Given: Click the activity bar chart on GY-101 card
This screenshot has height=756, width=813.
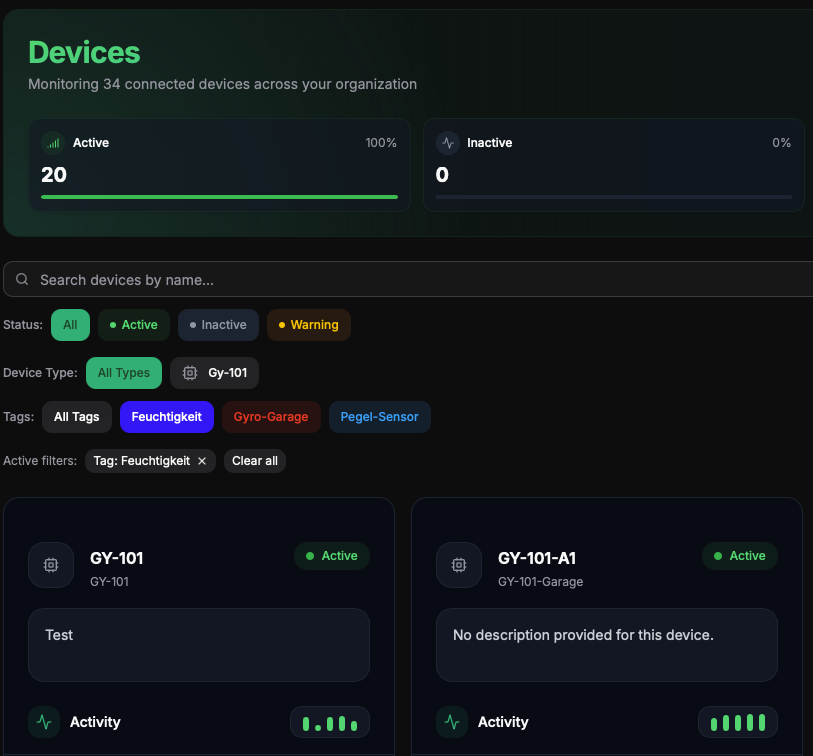Looking at the screenshot, I should (x=330, y=722).
